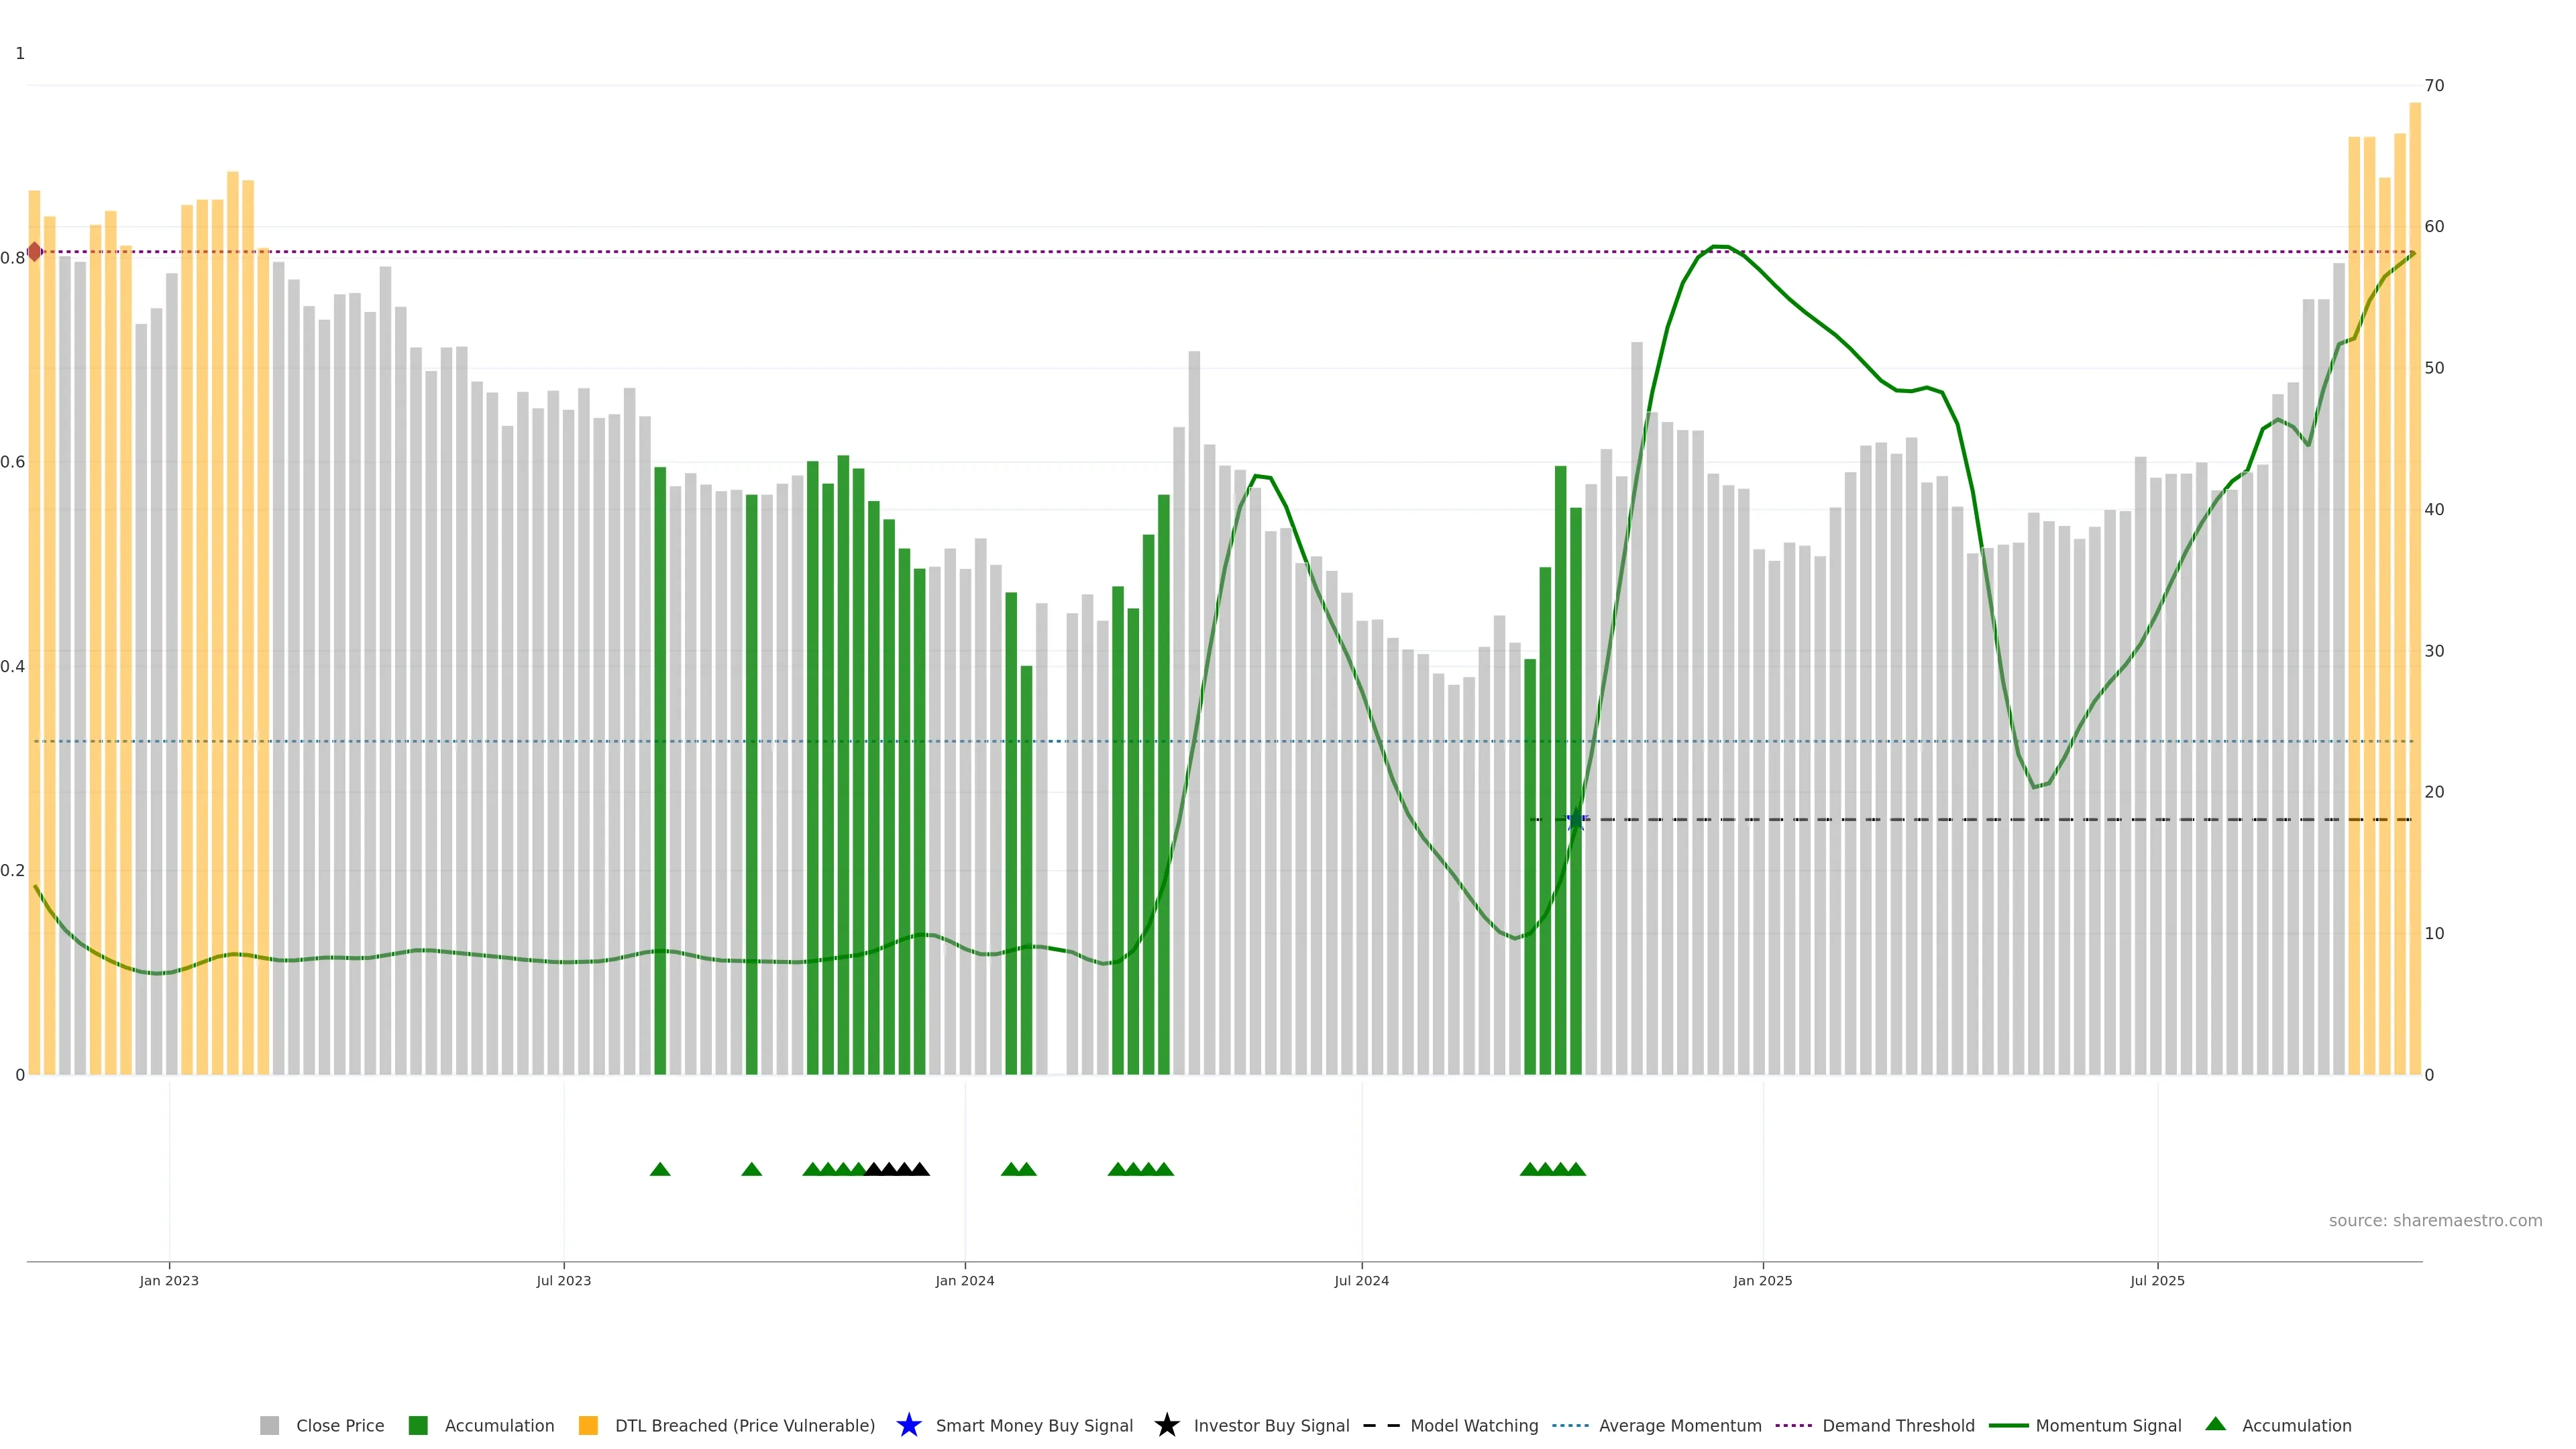
Task: Click the blue Smart Money Buy Signal star legend icon
Action: (908, 1425)
